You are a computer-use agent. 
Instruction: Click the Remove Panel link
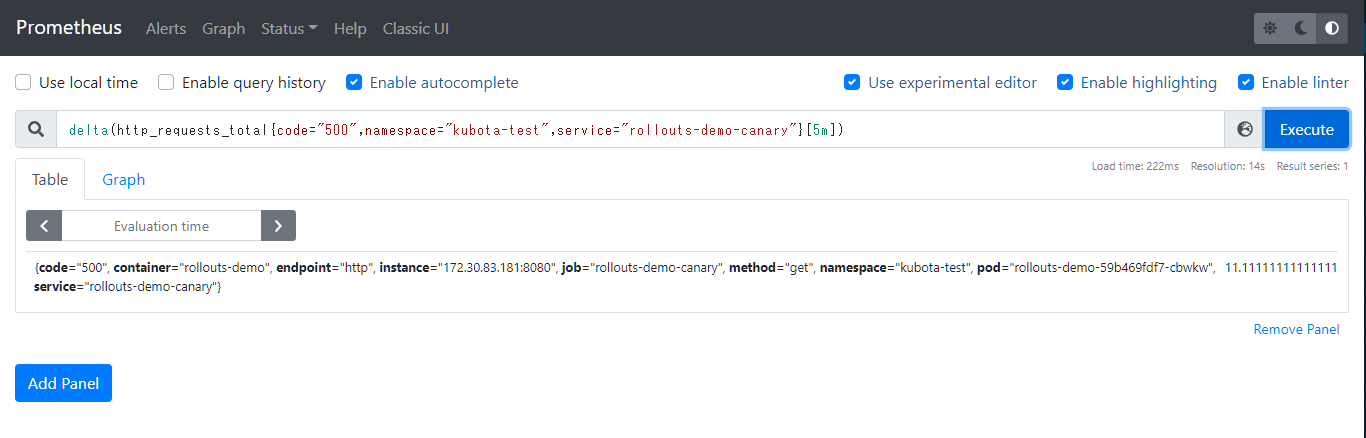point(1296,329)
